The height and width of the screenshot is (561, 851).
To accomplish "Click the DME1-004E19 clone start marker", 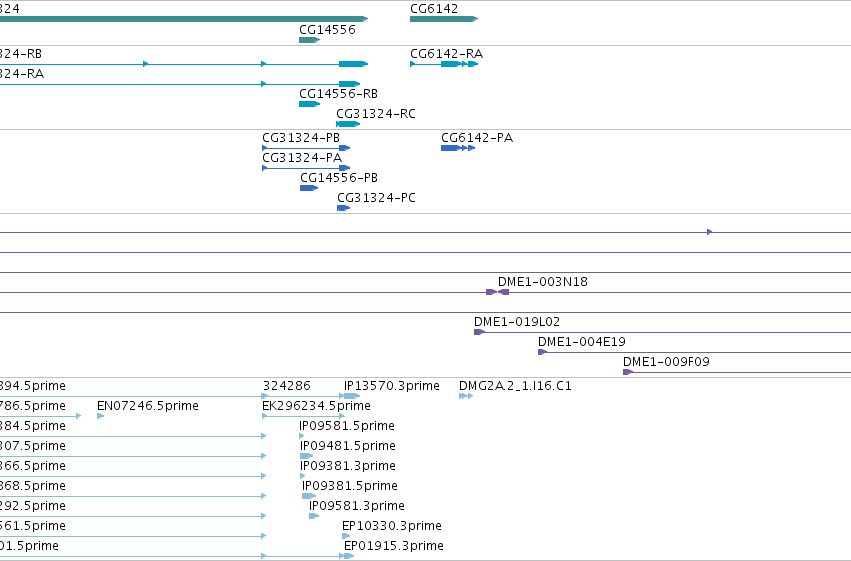I will [542, 352].
